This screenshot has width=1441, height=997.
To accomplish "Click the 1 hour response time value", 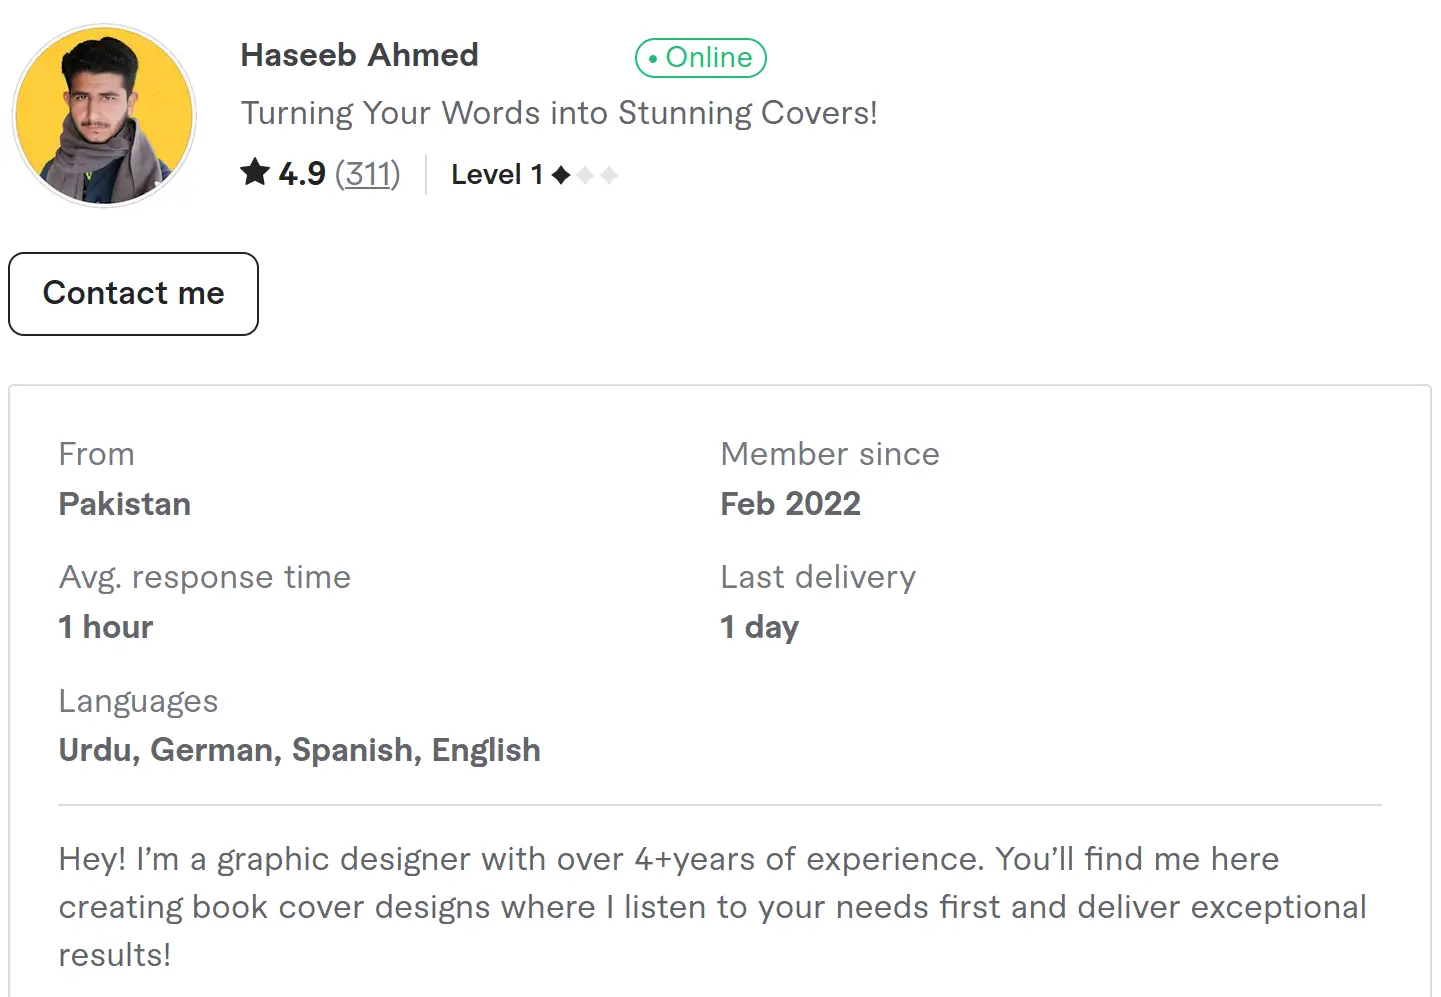I will pyautogui.click(x=105, y=627).
